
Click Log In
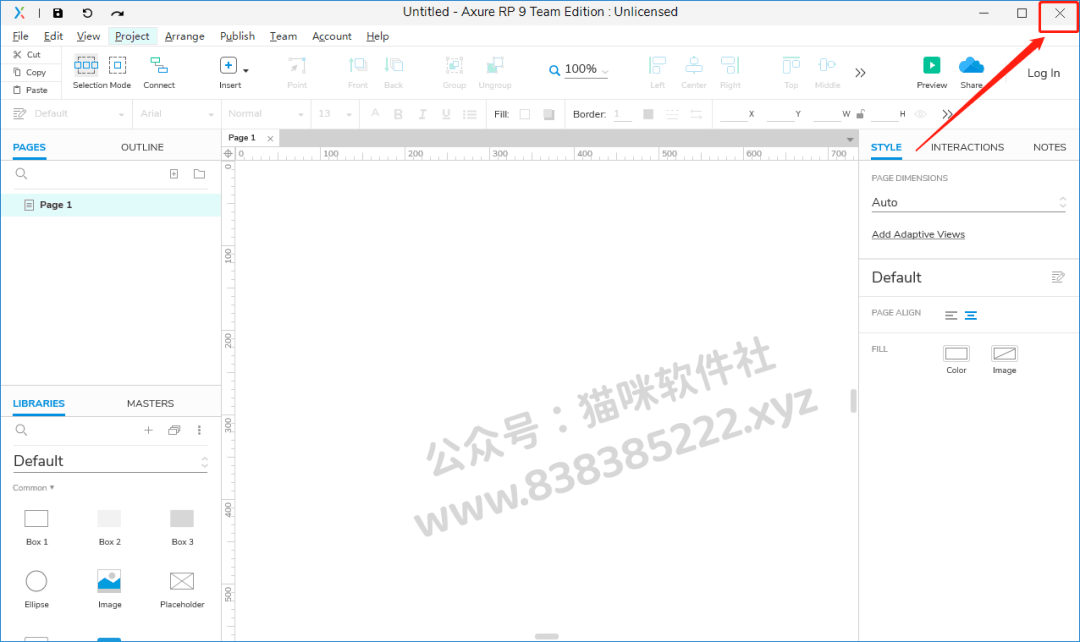(1043, 73)
